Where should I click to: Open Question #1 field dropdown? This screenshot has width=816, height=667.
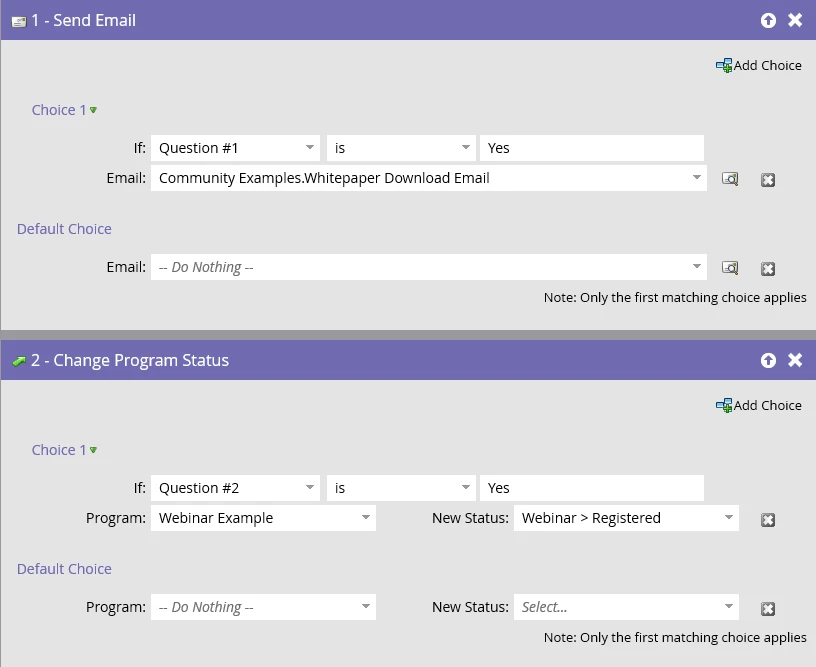pos(235,148)
